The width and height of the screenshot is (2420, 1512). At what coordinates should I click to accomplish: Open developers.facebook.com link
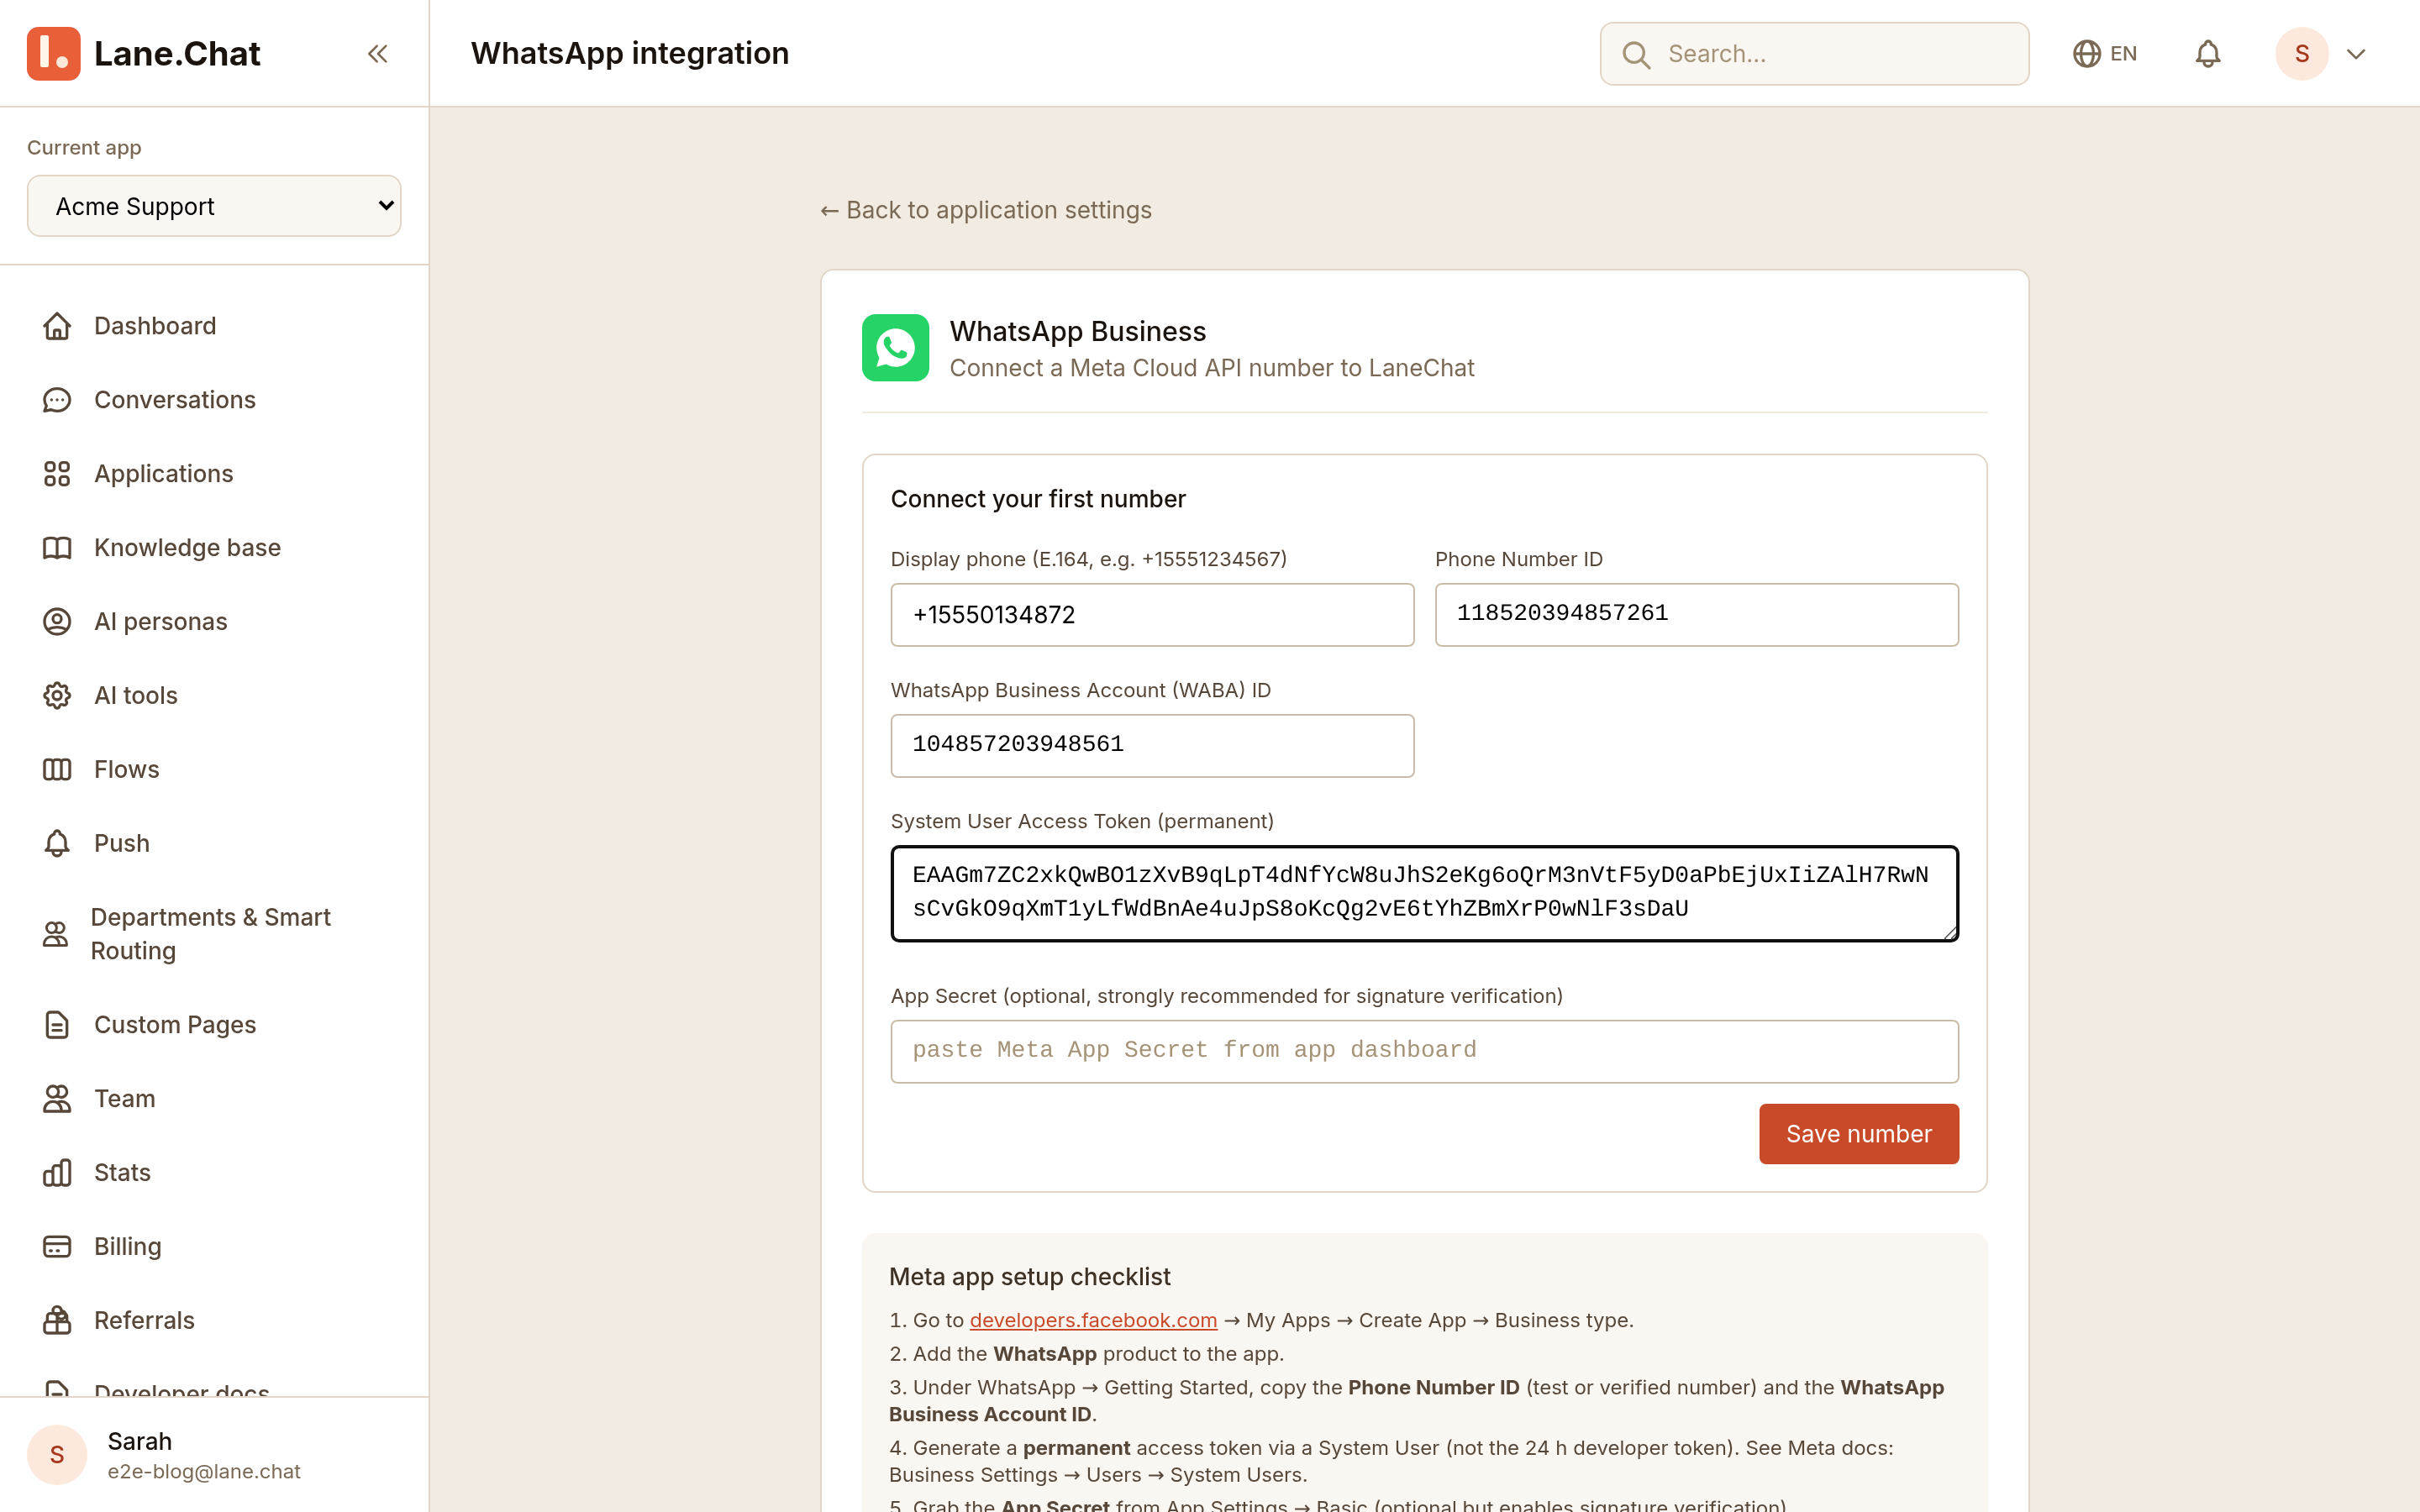pos(1093,1320)
